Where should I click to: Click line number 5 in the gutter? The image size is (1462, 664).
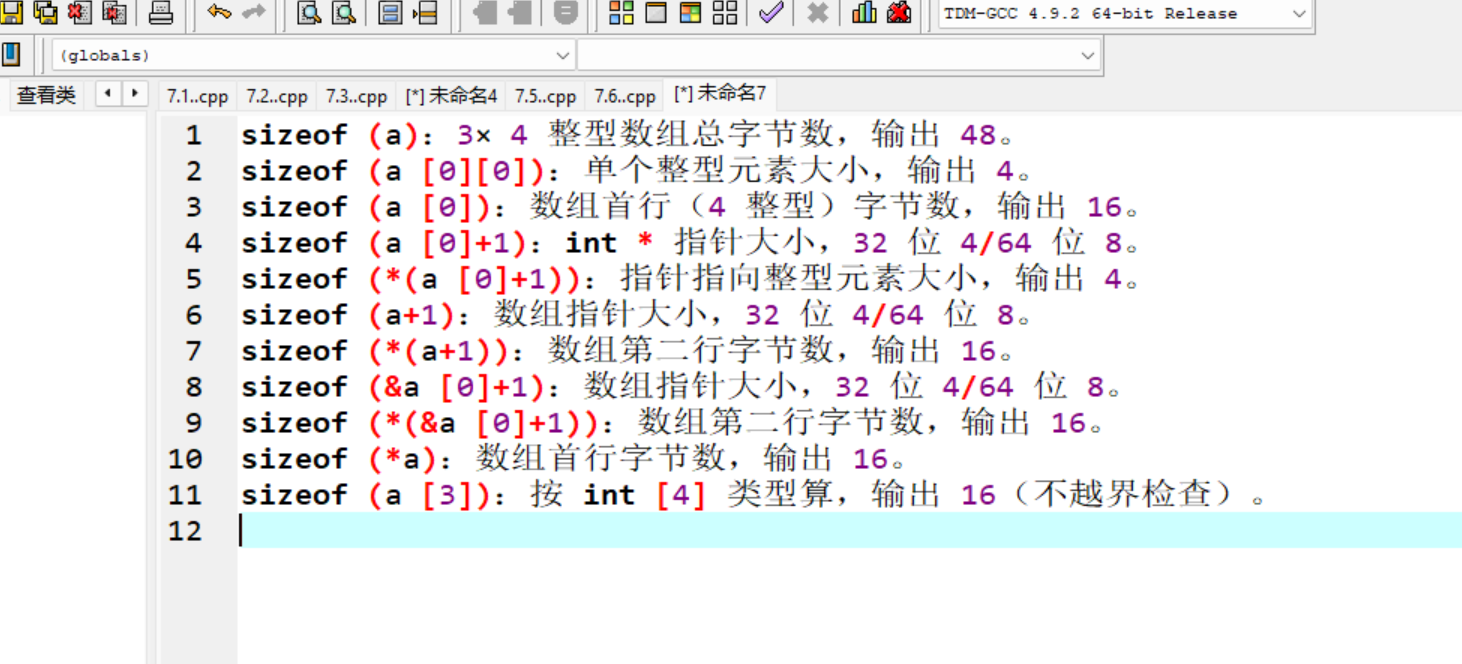tap(195, 279)
